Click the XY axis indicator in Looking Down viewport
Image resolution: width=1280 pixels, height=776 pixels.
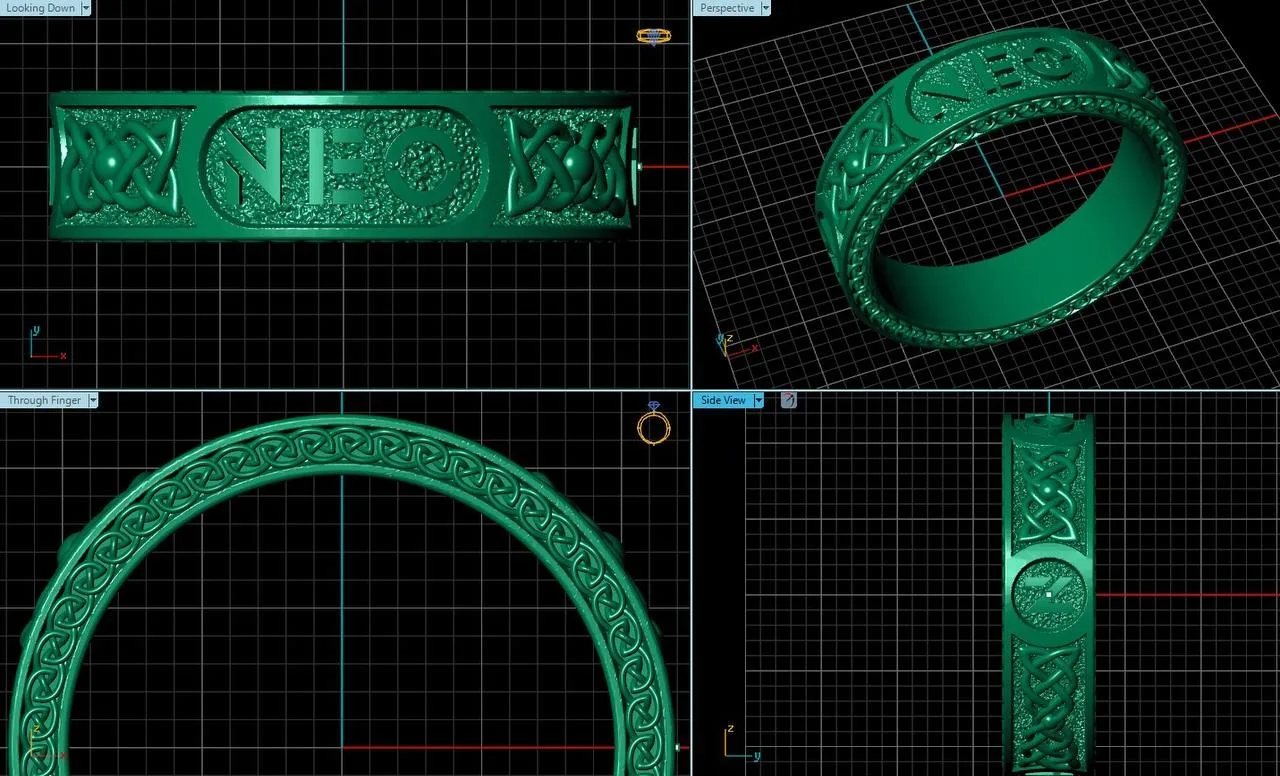[46, 343]
